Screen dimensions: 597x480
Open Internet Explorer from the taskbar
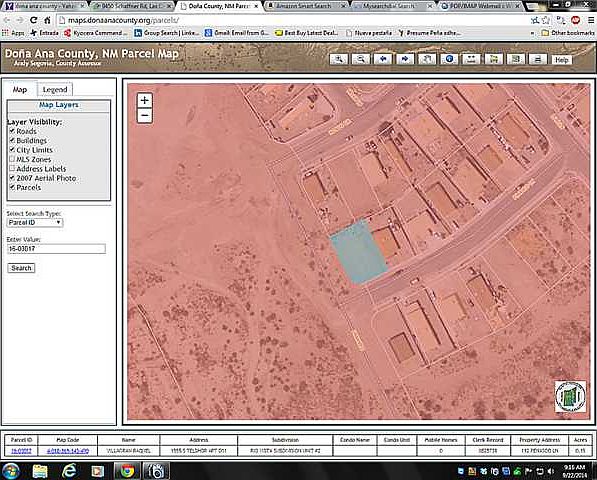69,471
